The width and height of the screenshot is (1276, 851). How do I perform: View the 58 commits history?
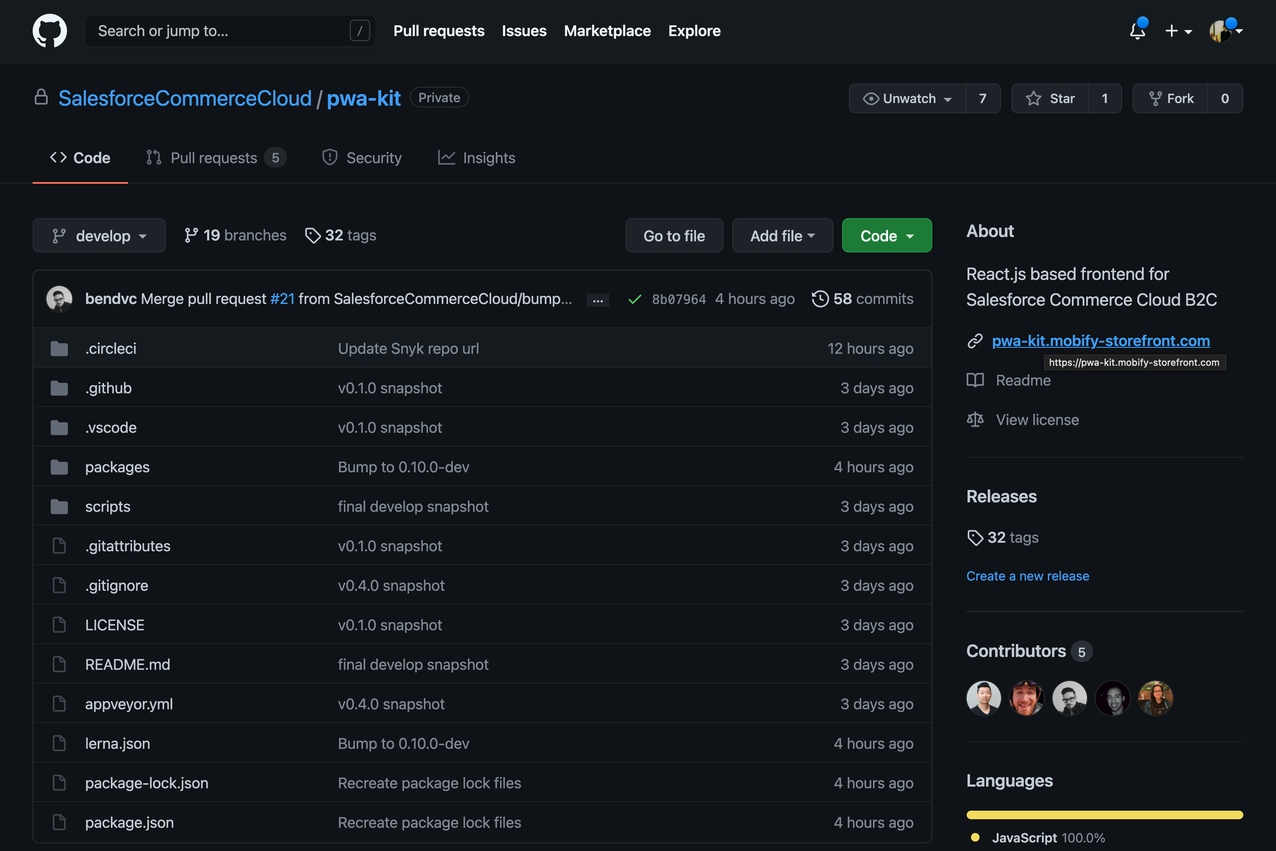[x=862, y=299]
